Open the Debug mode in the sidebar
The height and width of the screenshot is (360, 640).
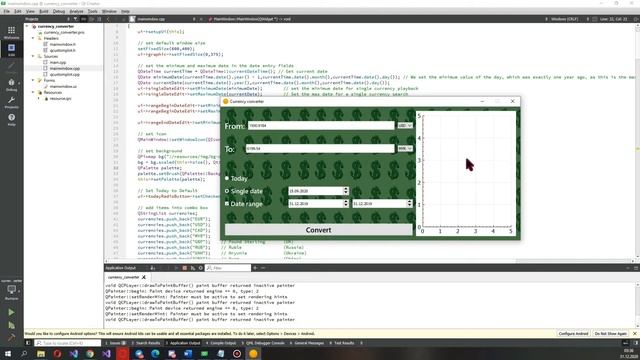pos(11,84)
